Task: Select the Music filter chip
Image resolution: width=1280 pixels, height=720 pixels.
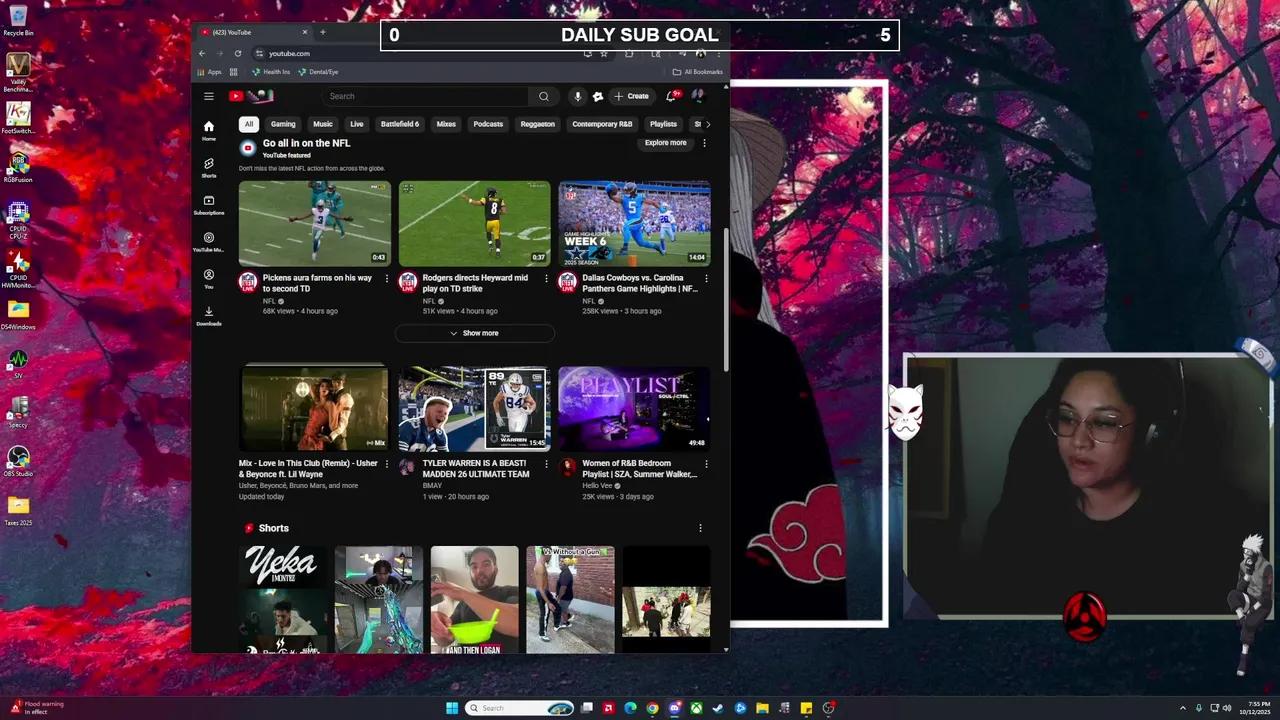Action: pyautogui.click(x=323, y=124)
